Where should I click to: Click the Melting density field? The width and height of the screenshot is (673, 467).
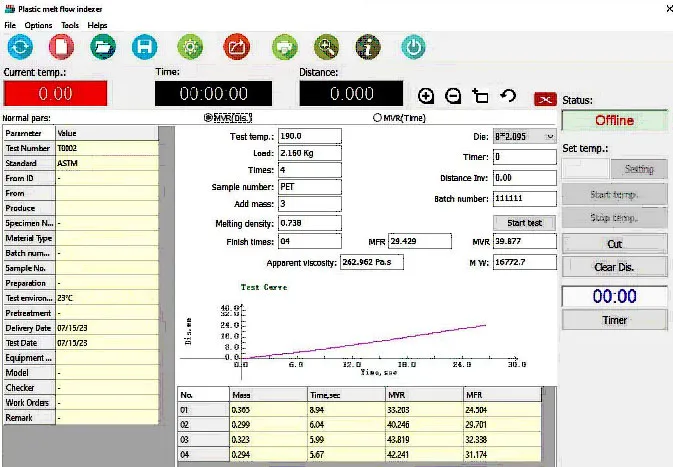pos(310,223)
